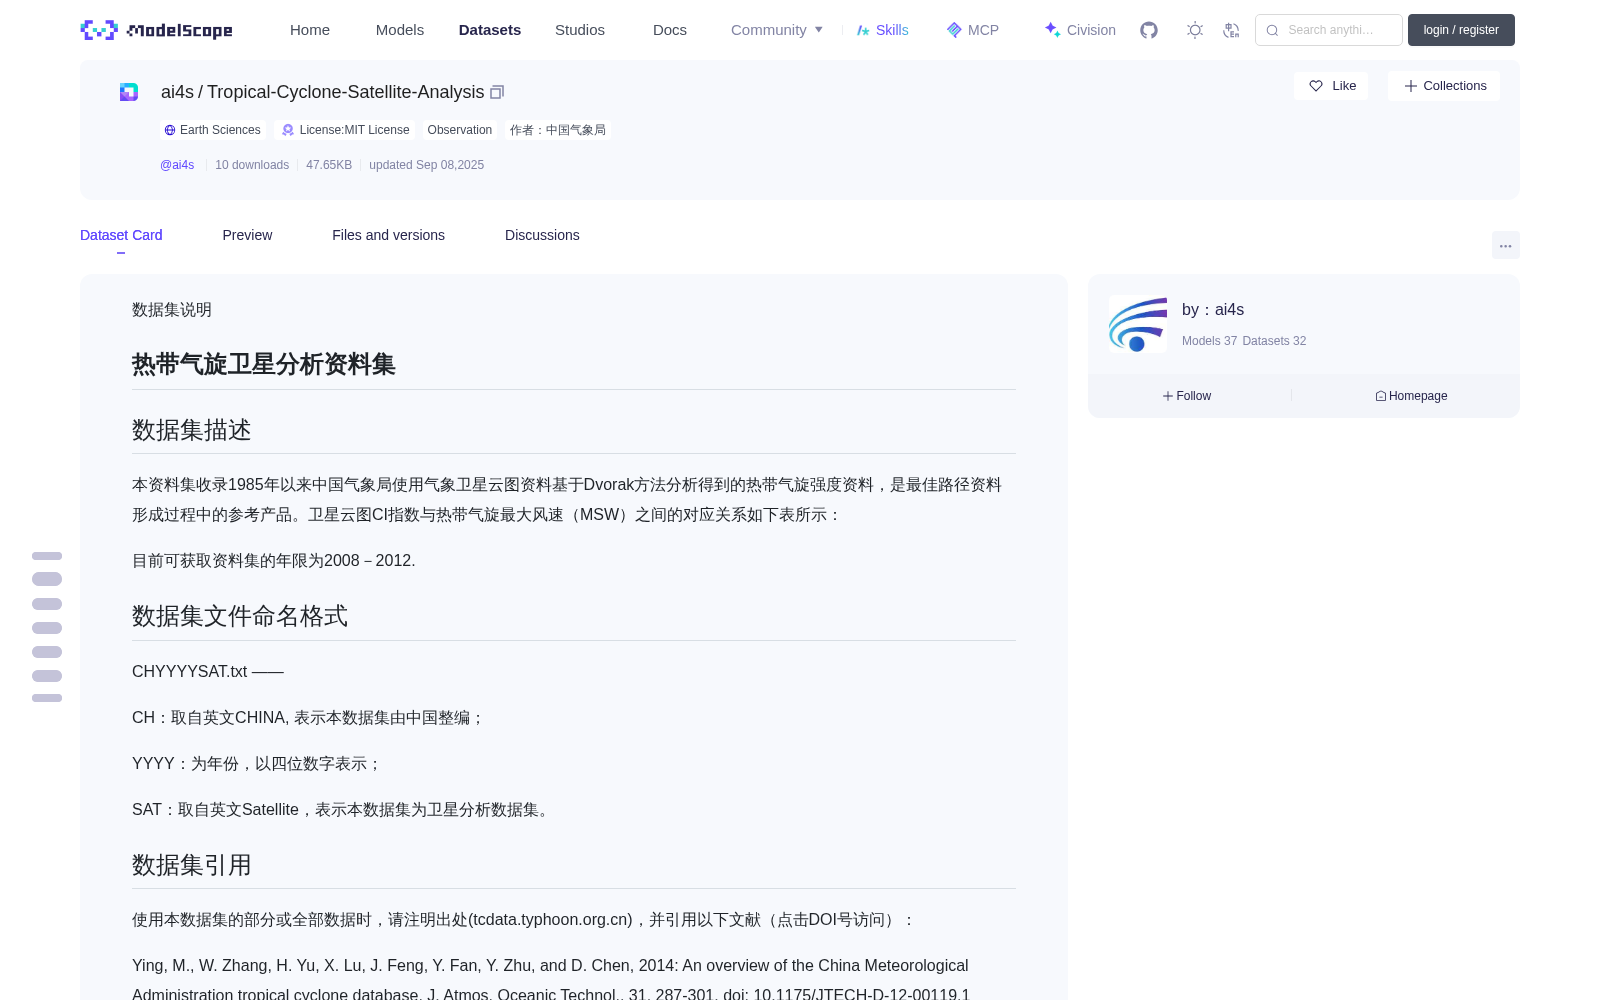Click the Models 37 count
The width and height of the screenshot is (1600, 1000).
click(1210, 341)
